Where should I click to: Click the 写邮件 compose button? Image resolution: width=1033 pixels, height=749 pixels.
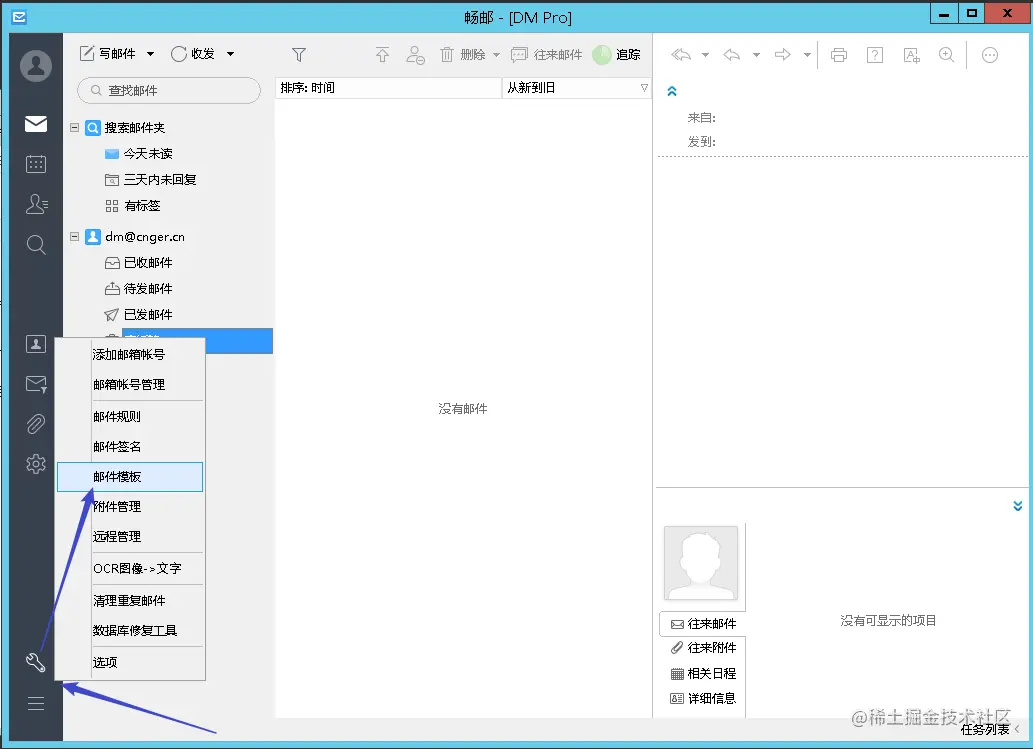pos(108,54)
